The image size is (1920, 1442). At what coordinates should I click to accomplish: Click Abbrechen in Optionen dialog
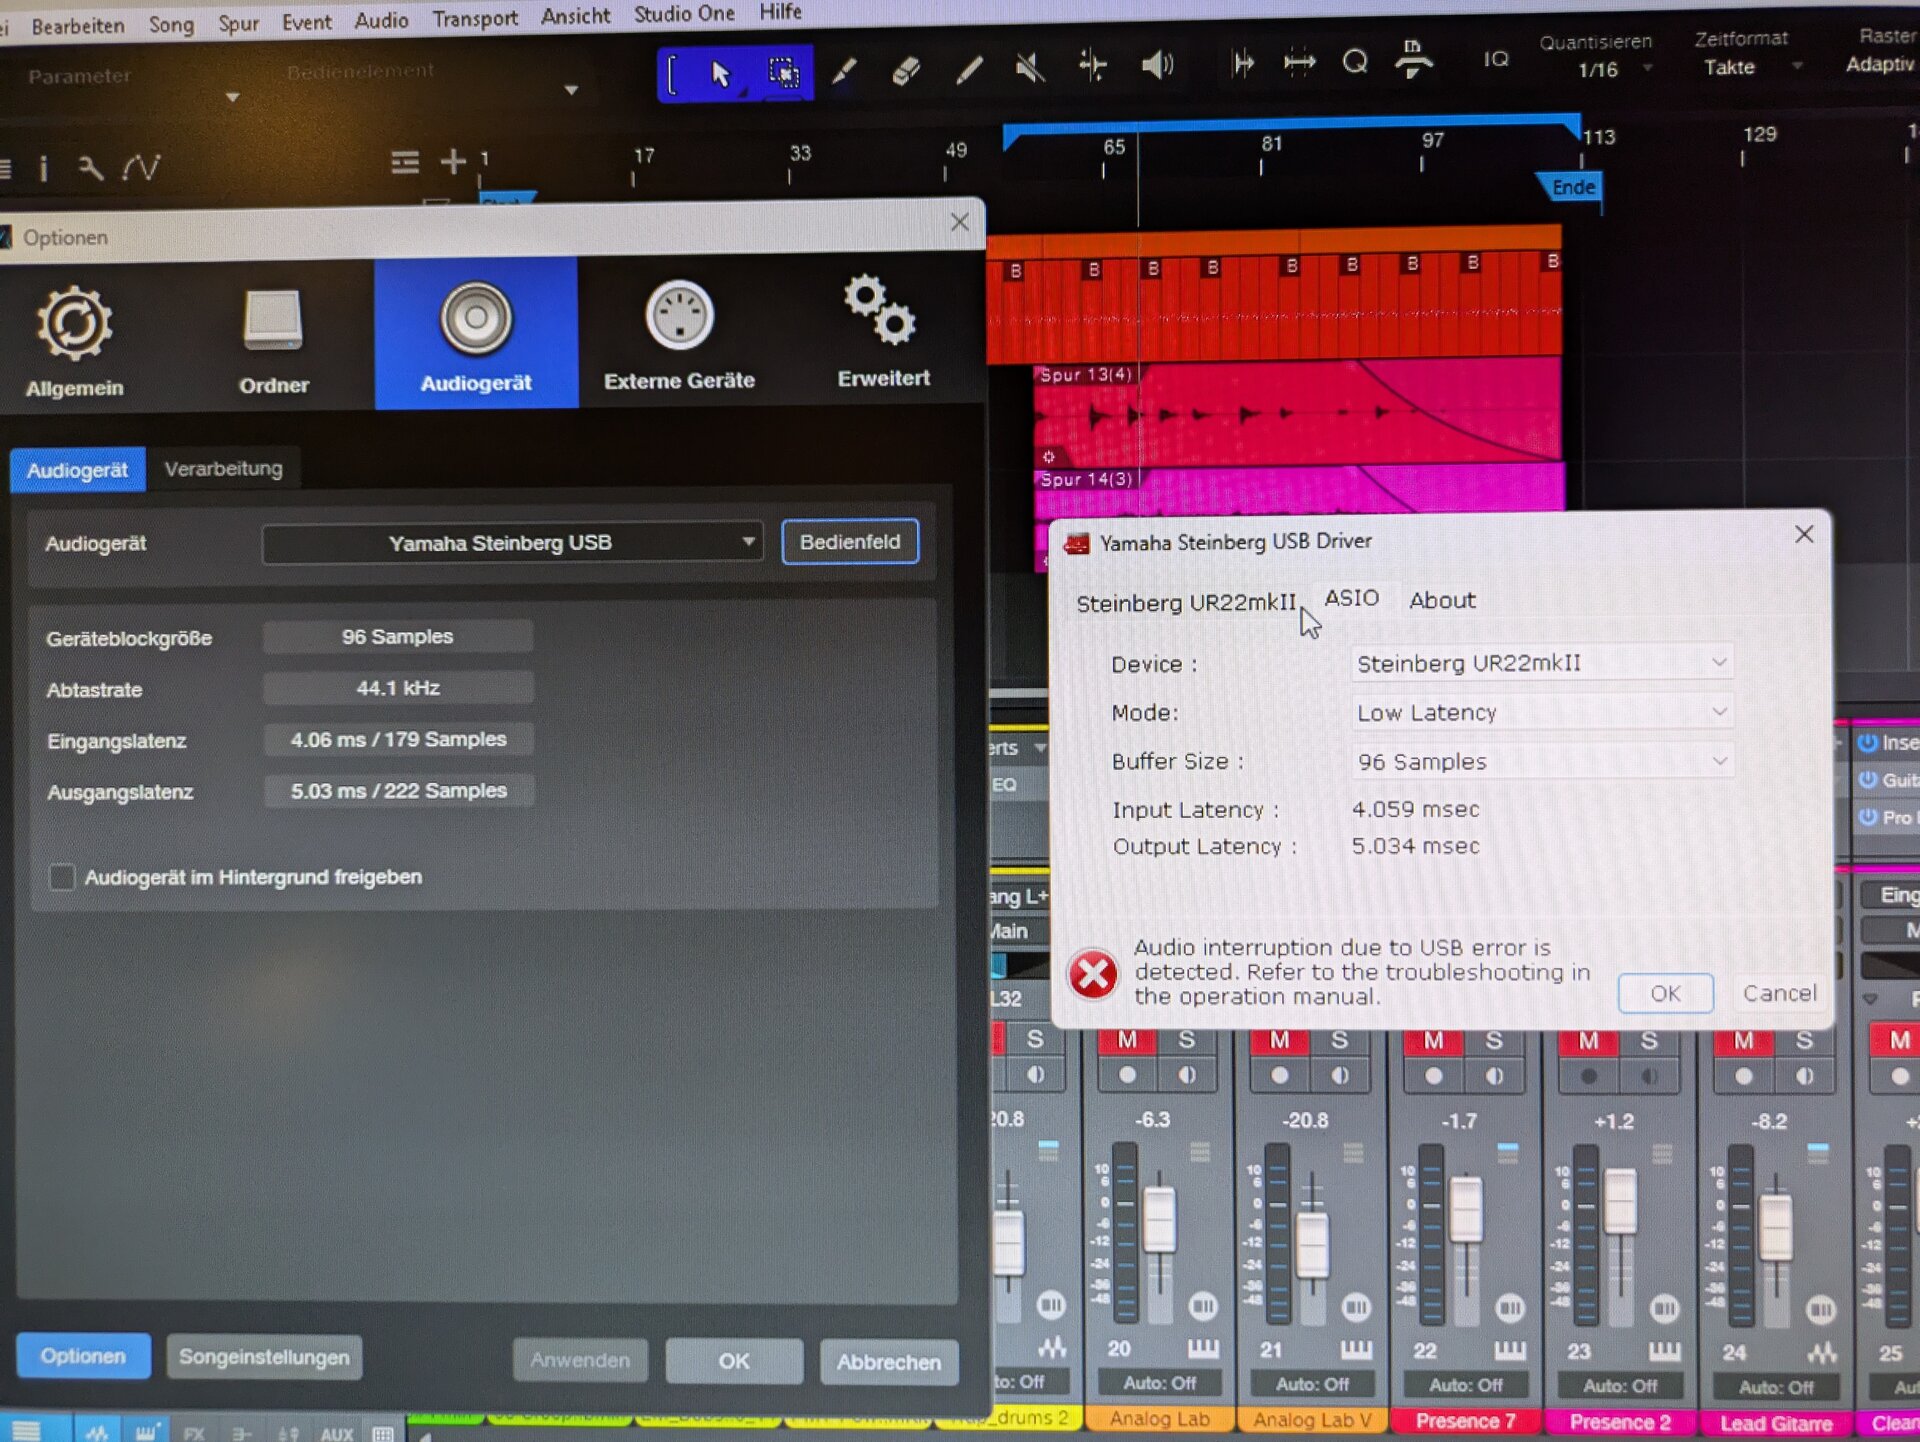888,1362
